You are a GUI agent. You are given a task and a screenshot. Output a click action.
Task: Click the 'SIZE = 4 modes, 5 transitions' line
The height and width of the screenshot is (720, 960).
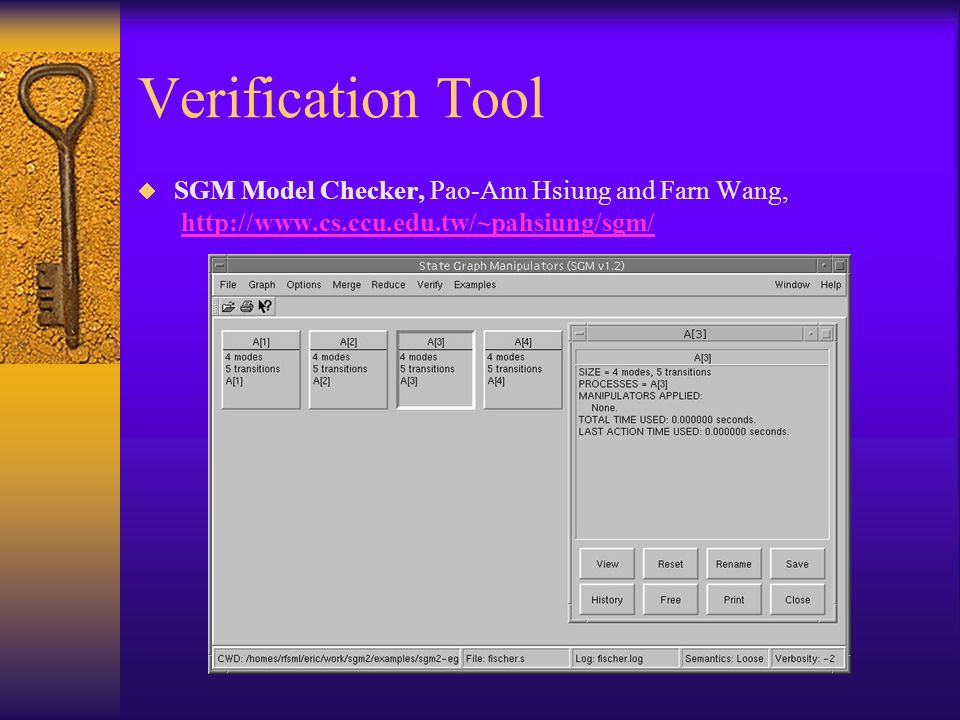tap(645, 372)
